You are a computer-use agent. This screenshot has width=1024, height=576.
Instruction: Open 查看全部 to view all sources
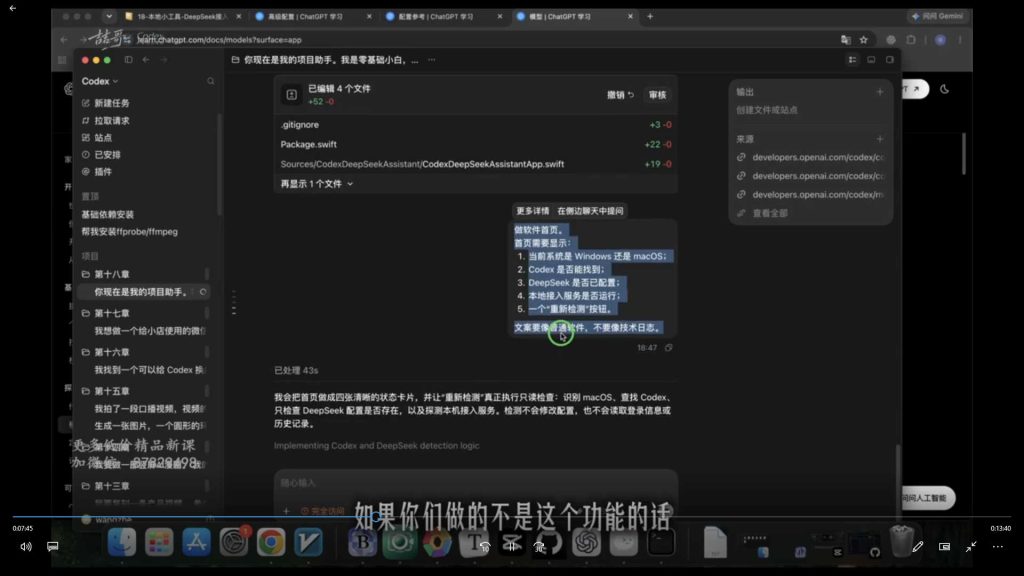click(770, 214)
